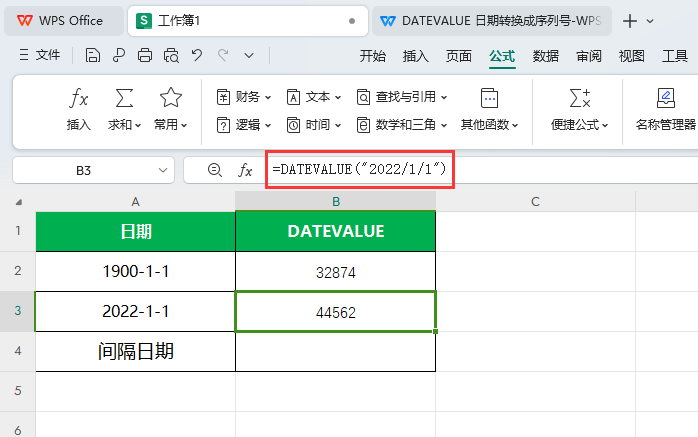Click the plus icon to add new tab
The height and width of the screenshot is (437, 698).
tap(630, 21)
